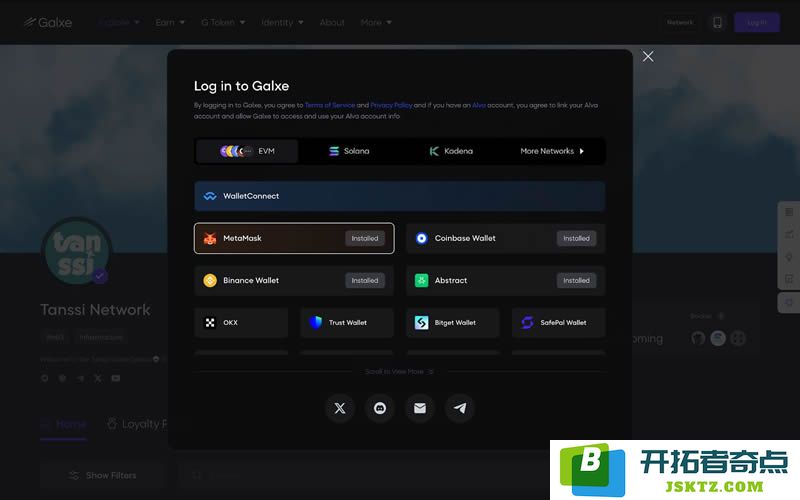800x500 pixels.
Task: Log in with Telegram icon
Action: pos(460,408)
